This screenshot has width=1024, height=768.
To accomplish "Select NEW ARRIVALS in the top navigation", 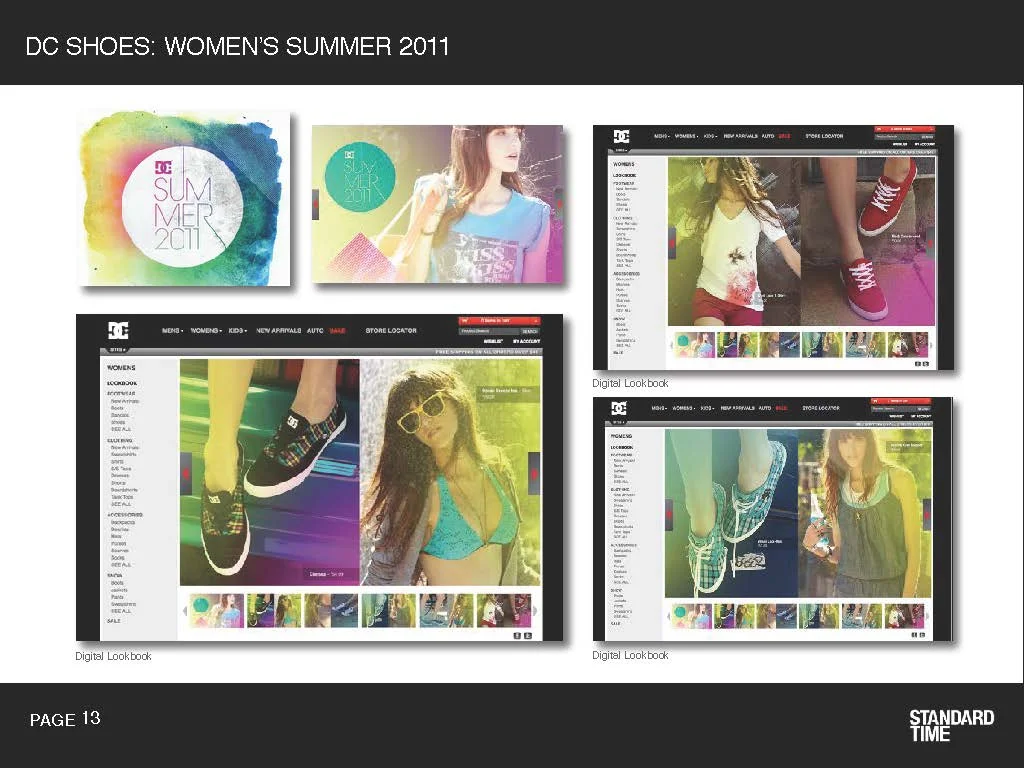I will click(x=278, y=330).
